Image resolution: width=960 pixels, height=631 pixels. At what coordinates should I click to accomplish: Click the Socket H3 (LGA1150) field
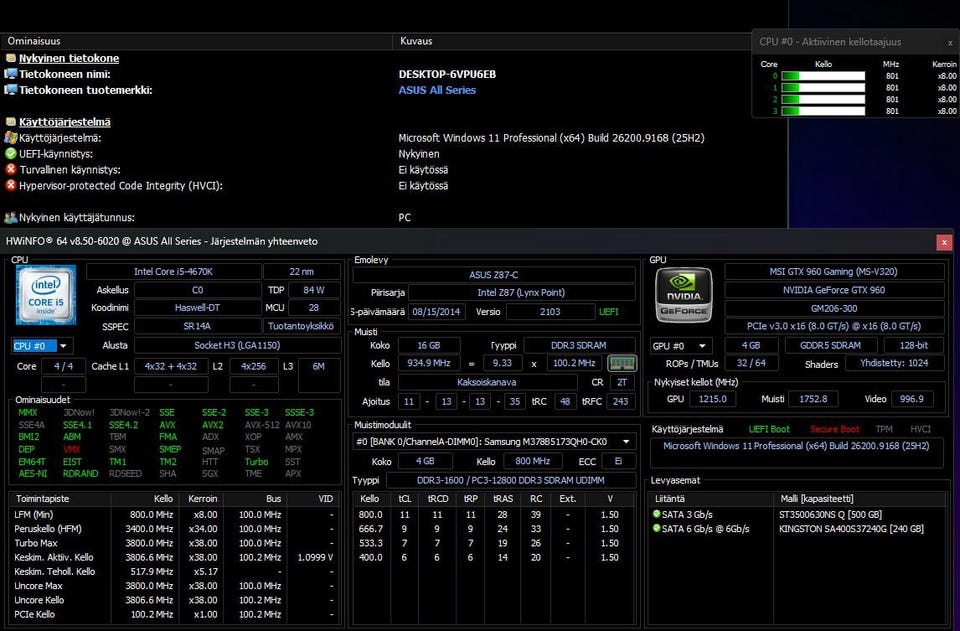[237, 346]
